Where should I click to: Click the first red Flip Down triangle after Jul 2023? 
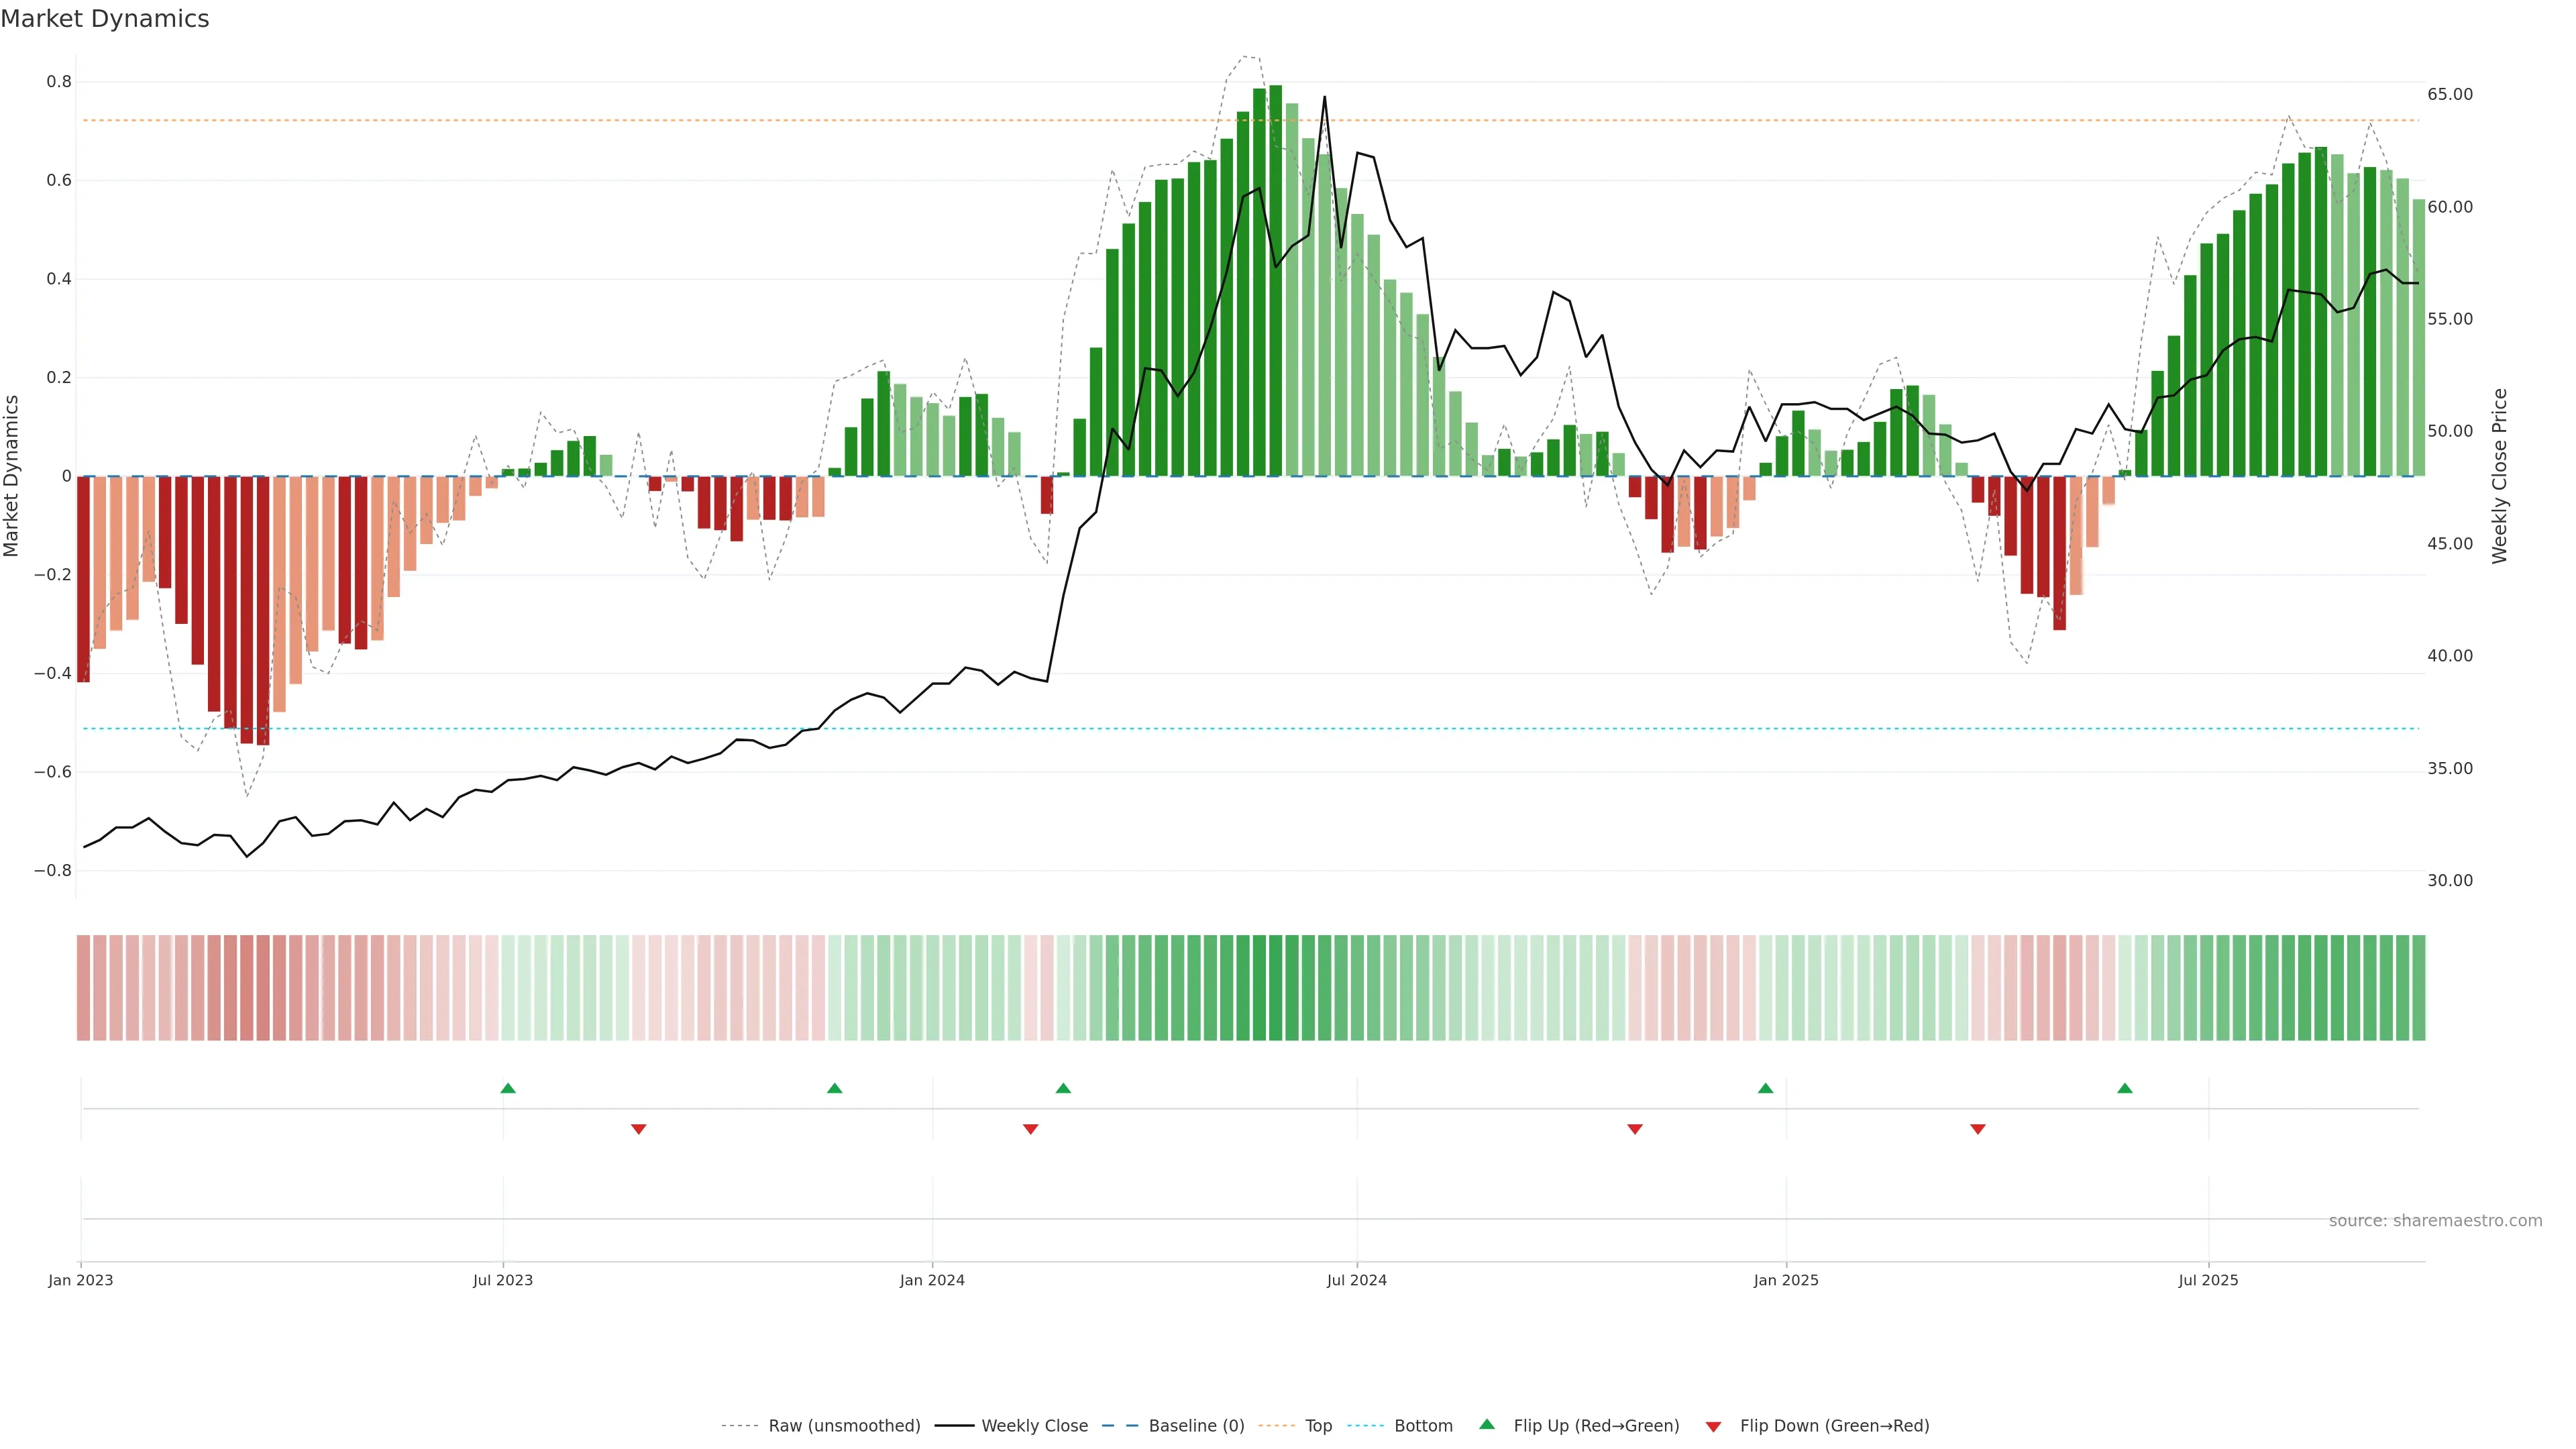639,1129
